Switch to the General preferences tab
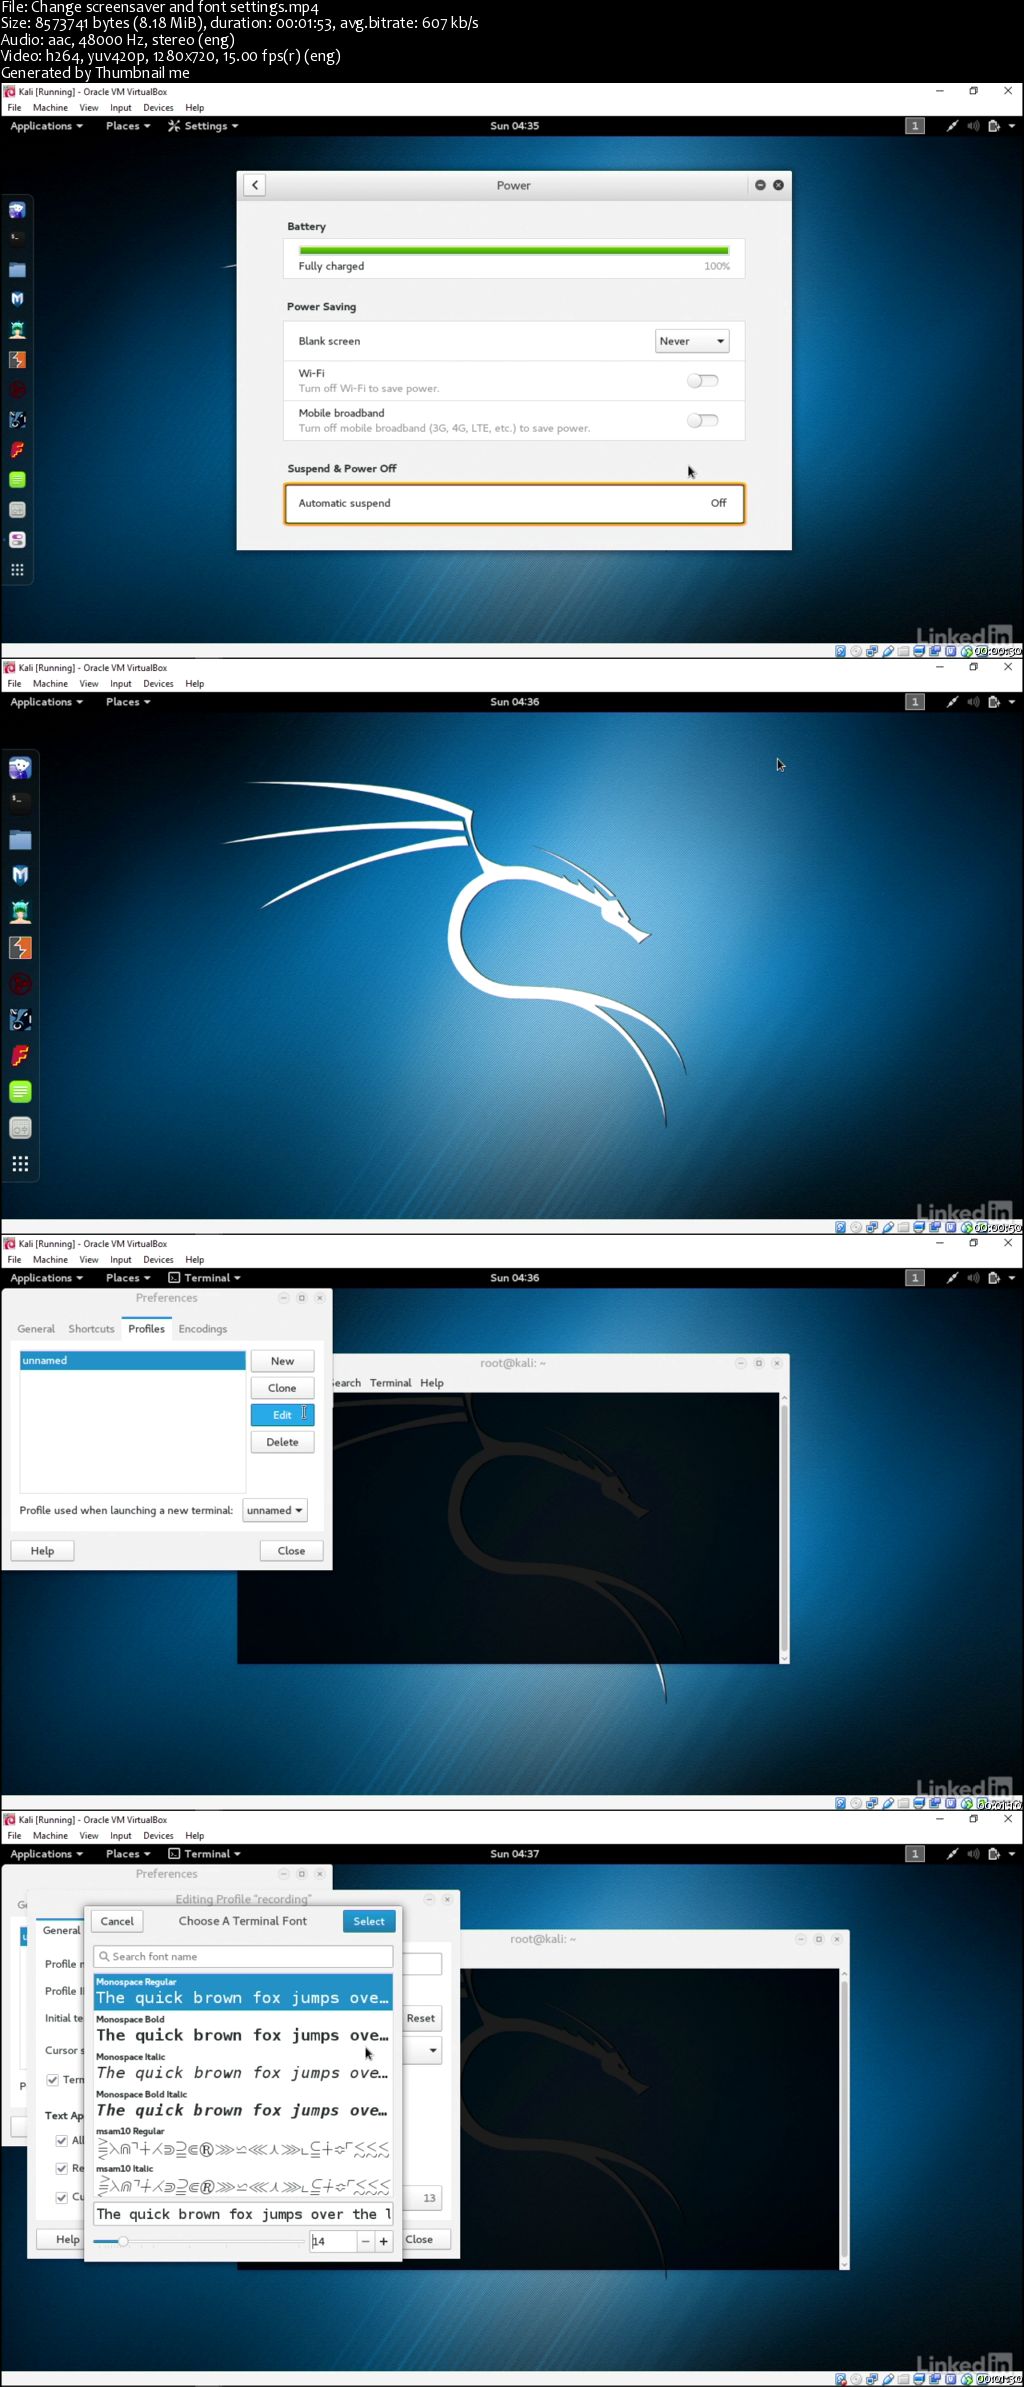This screenshot has height=2387, width=1024. coord(36,1329)
